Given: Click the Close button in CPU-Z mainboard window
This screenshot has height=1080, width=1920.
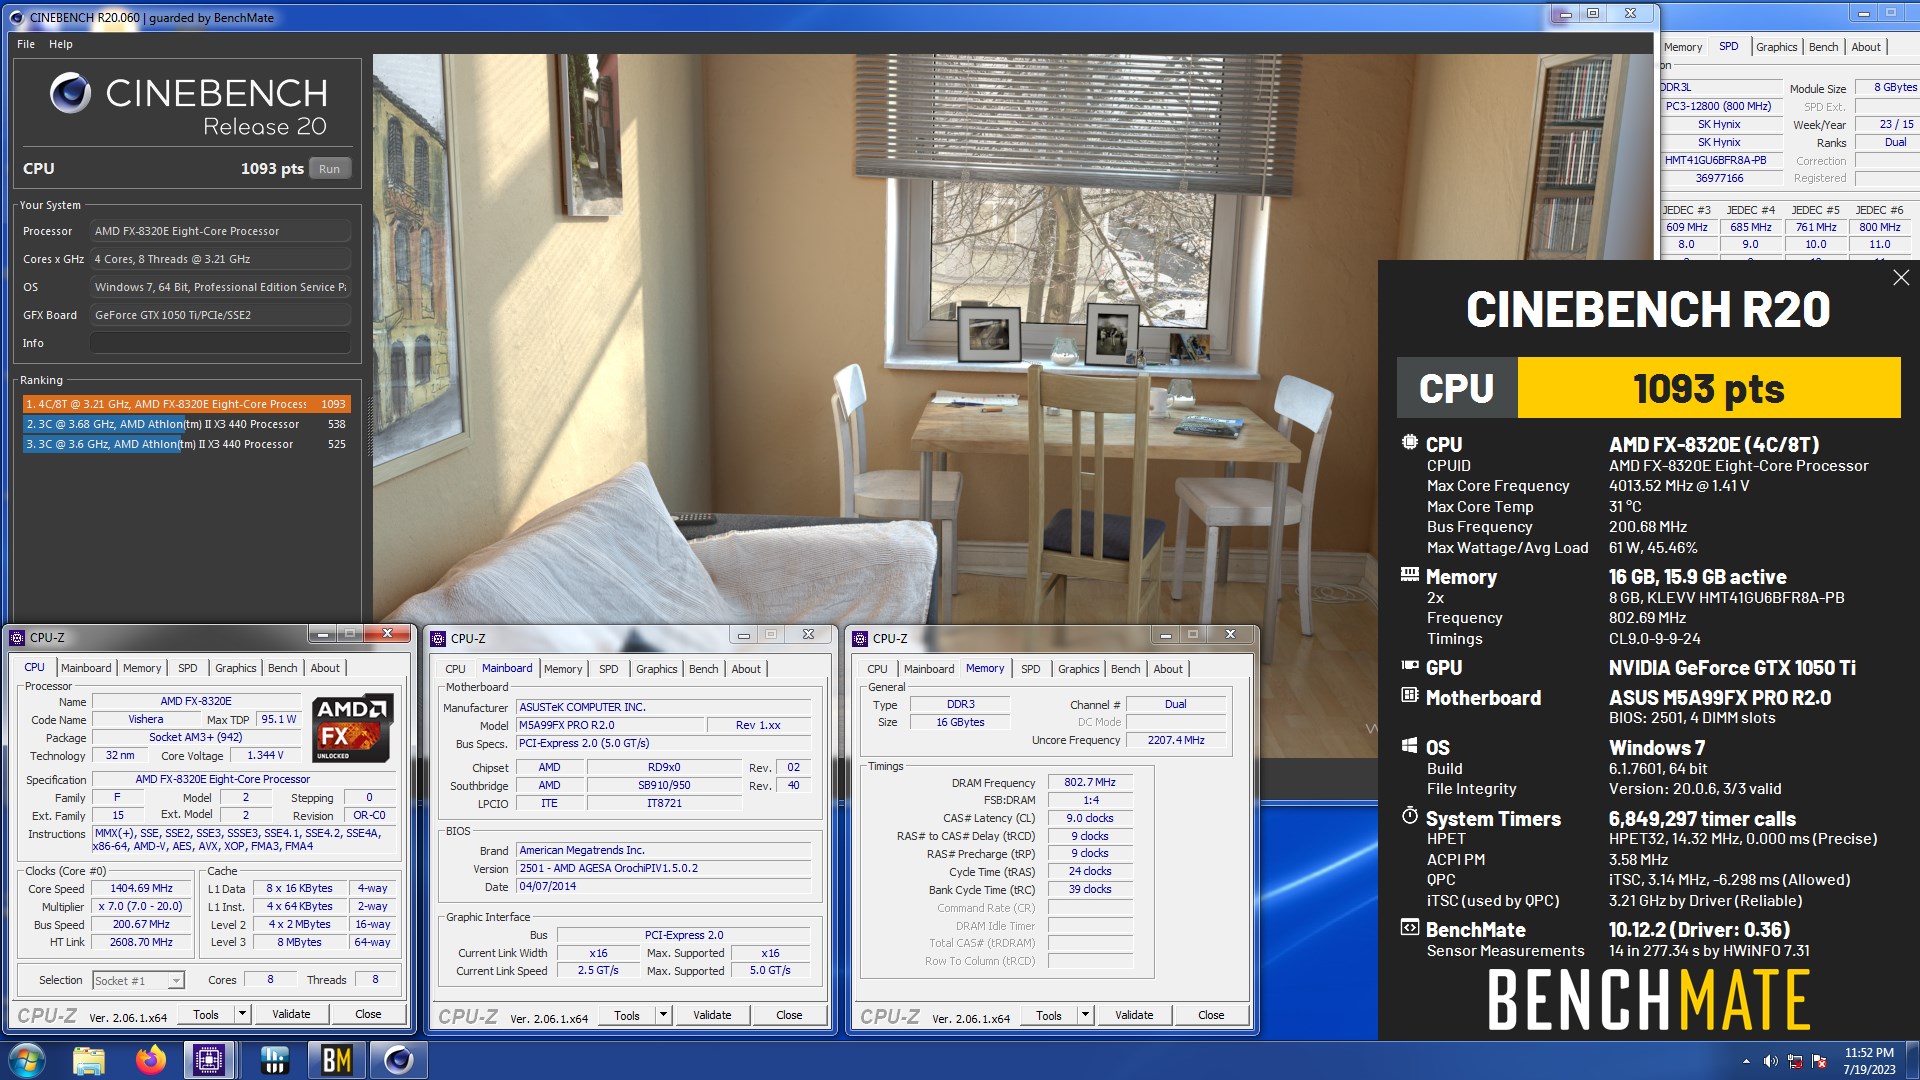Looking at the screenshot, I should (789, 1015).
